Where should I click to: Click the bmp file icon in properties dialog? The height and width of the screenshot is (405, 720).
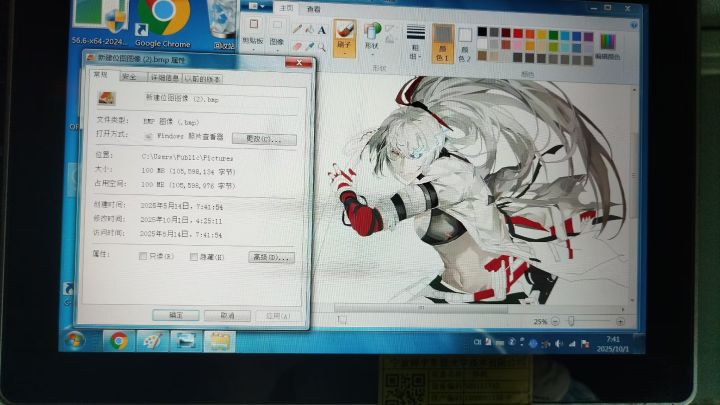click(107, 98)
